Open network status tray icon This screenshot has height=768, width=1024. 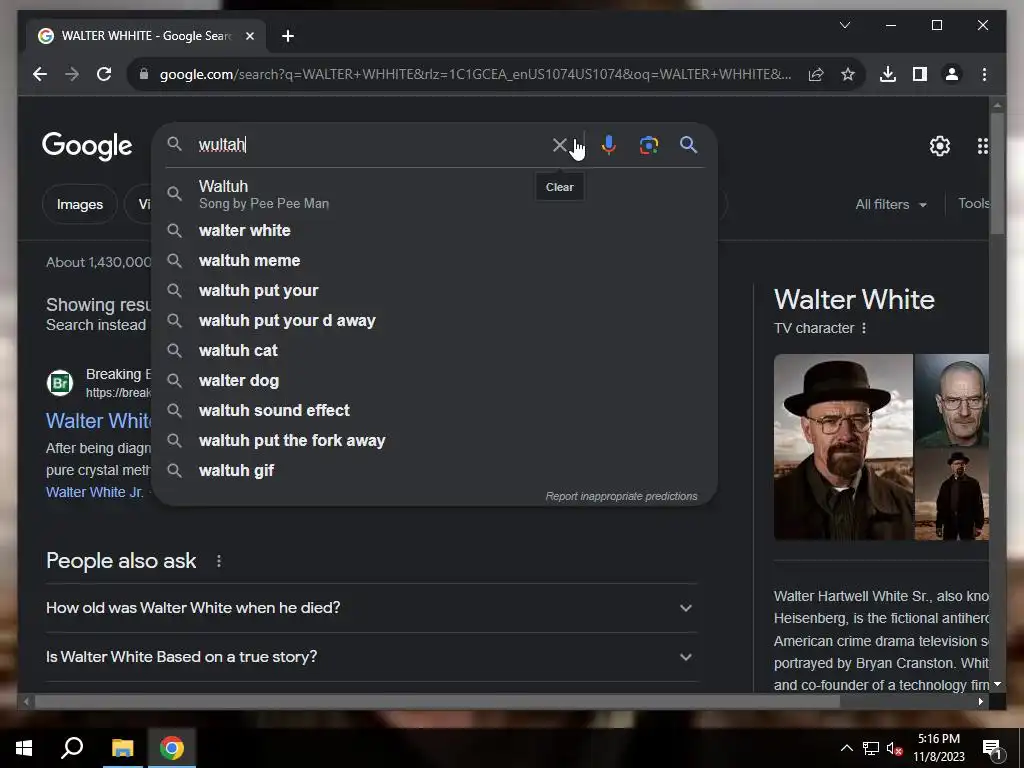pyautogui.click(x=871, y=748)
